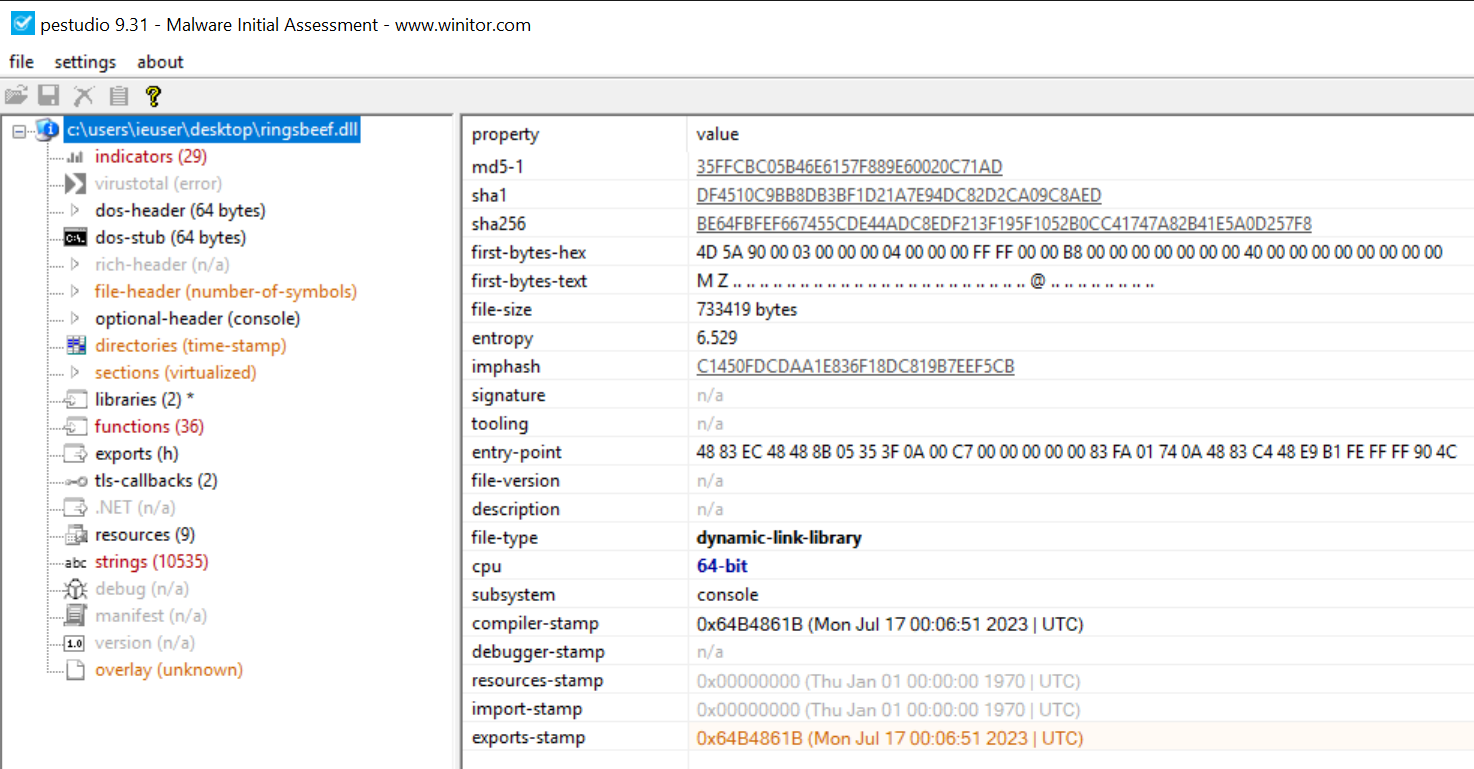Click the version 1.0 icon
The height and width of the screenshot is (769, 1474).
coord(75,643)
